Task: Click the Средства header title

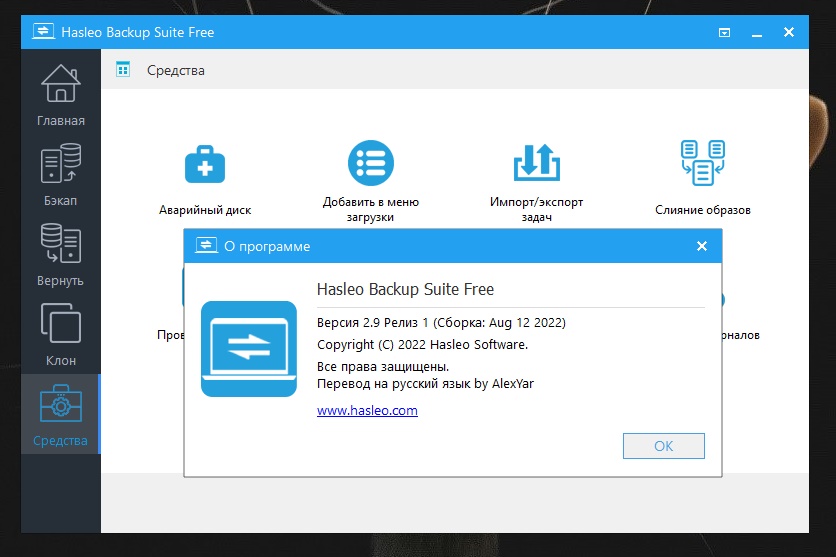Action: point(175,70)
